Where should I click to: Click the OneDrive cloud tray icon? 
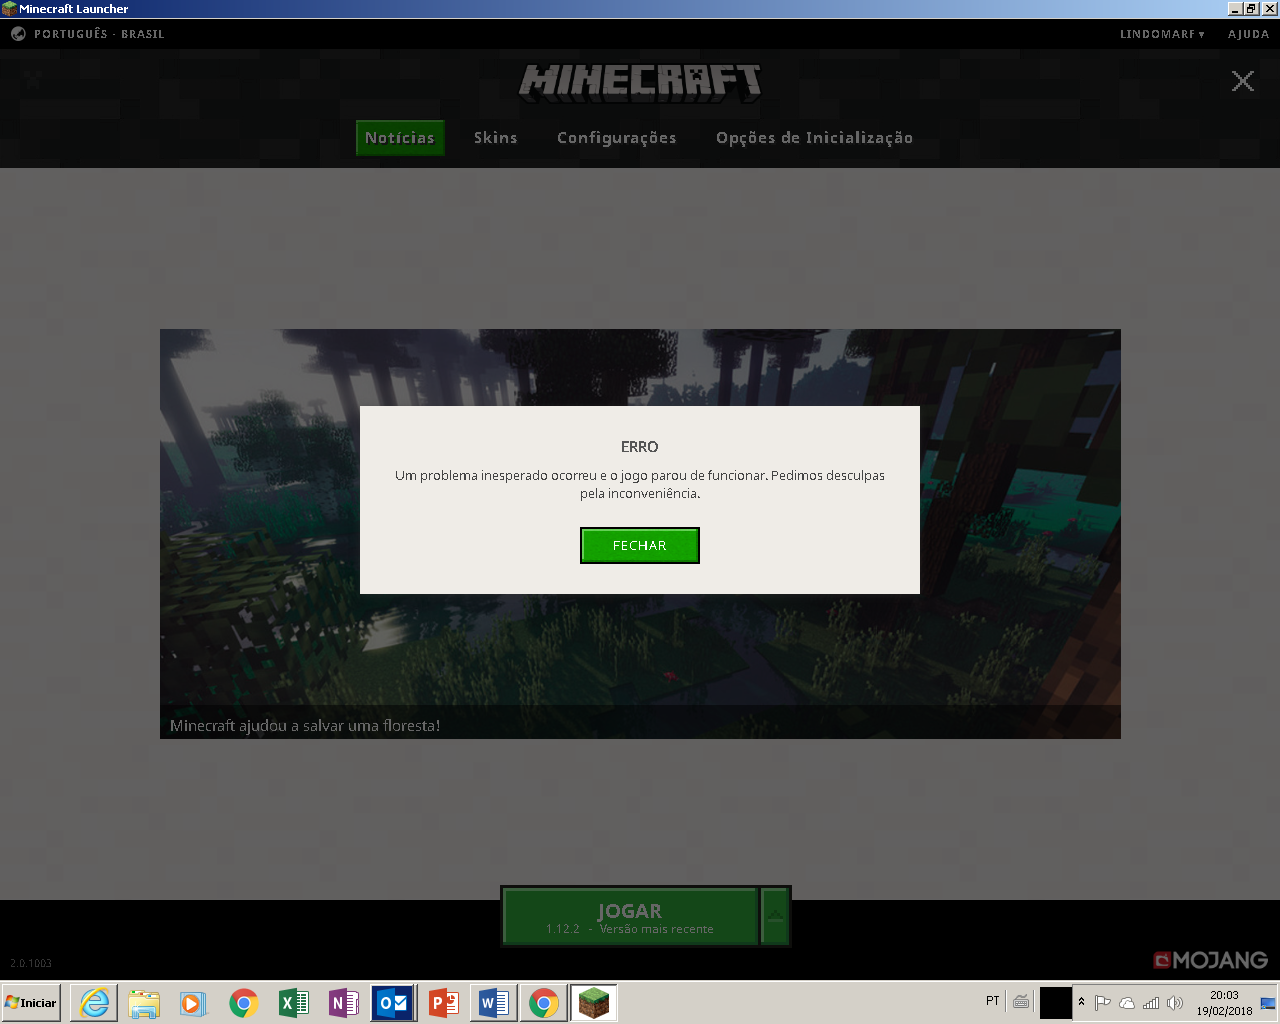[x=1127, y=1003]
